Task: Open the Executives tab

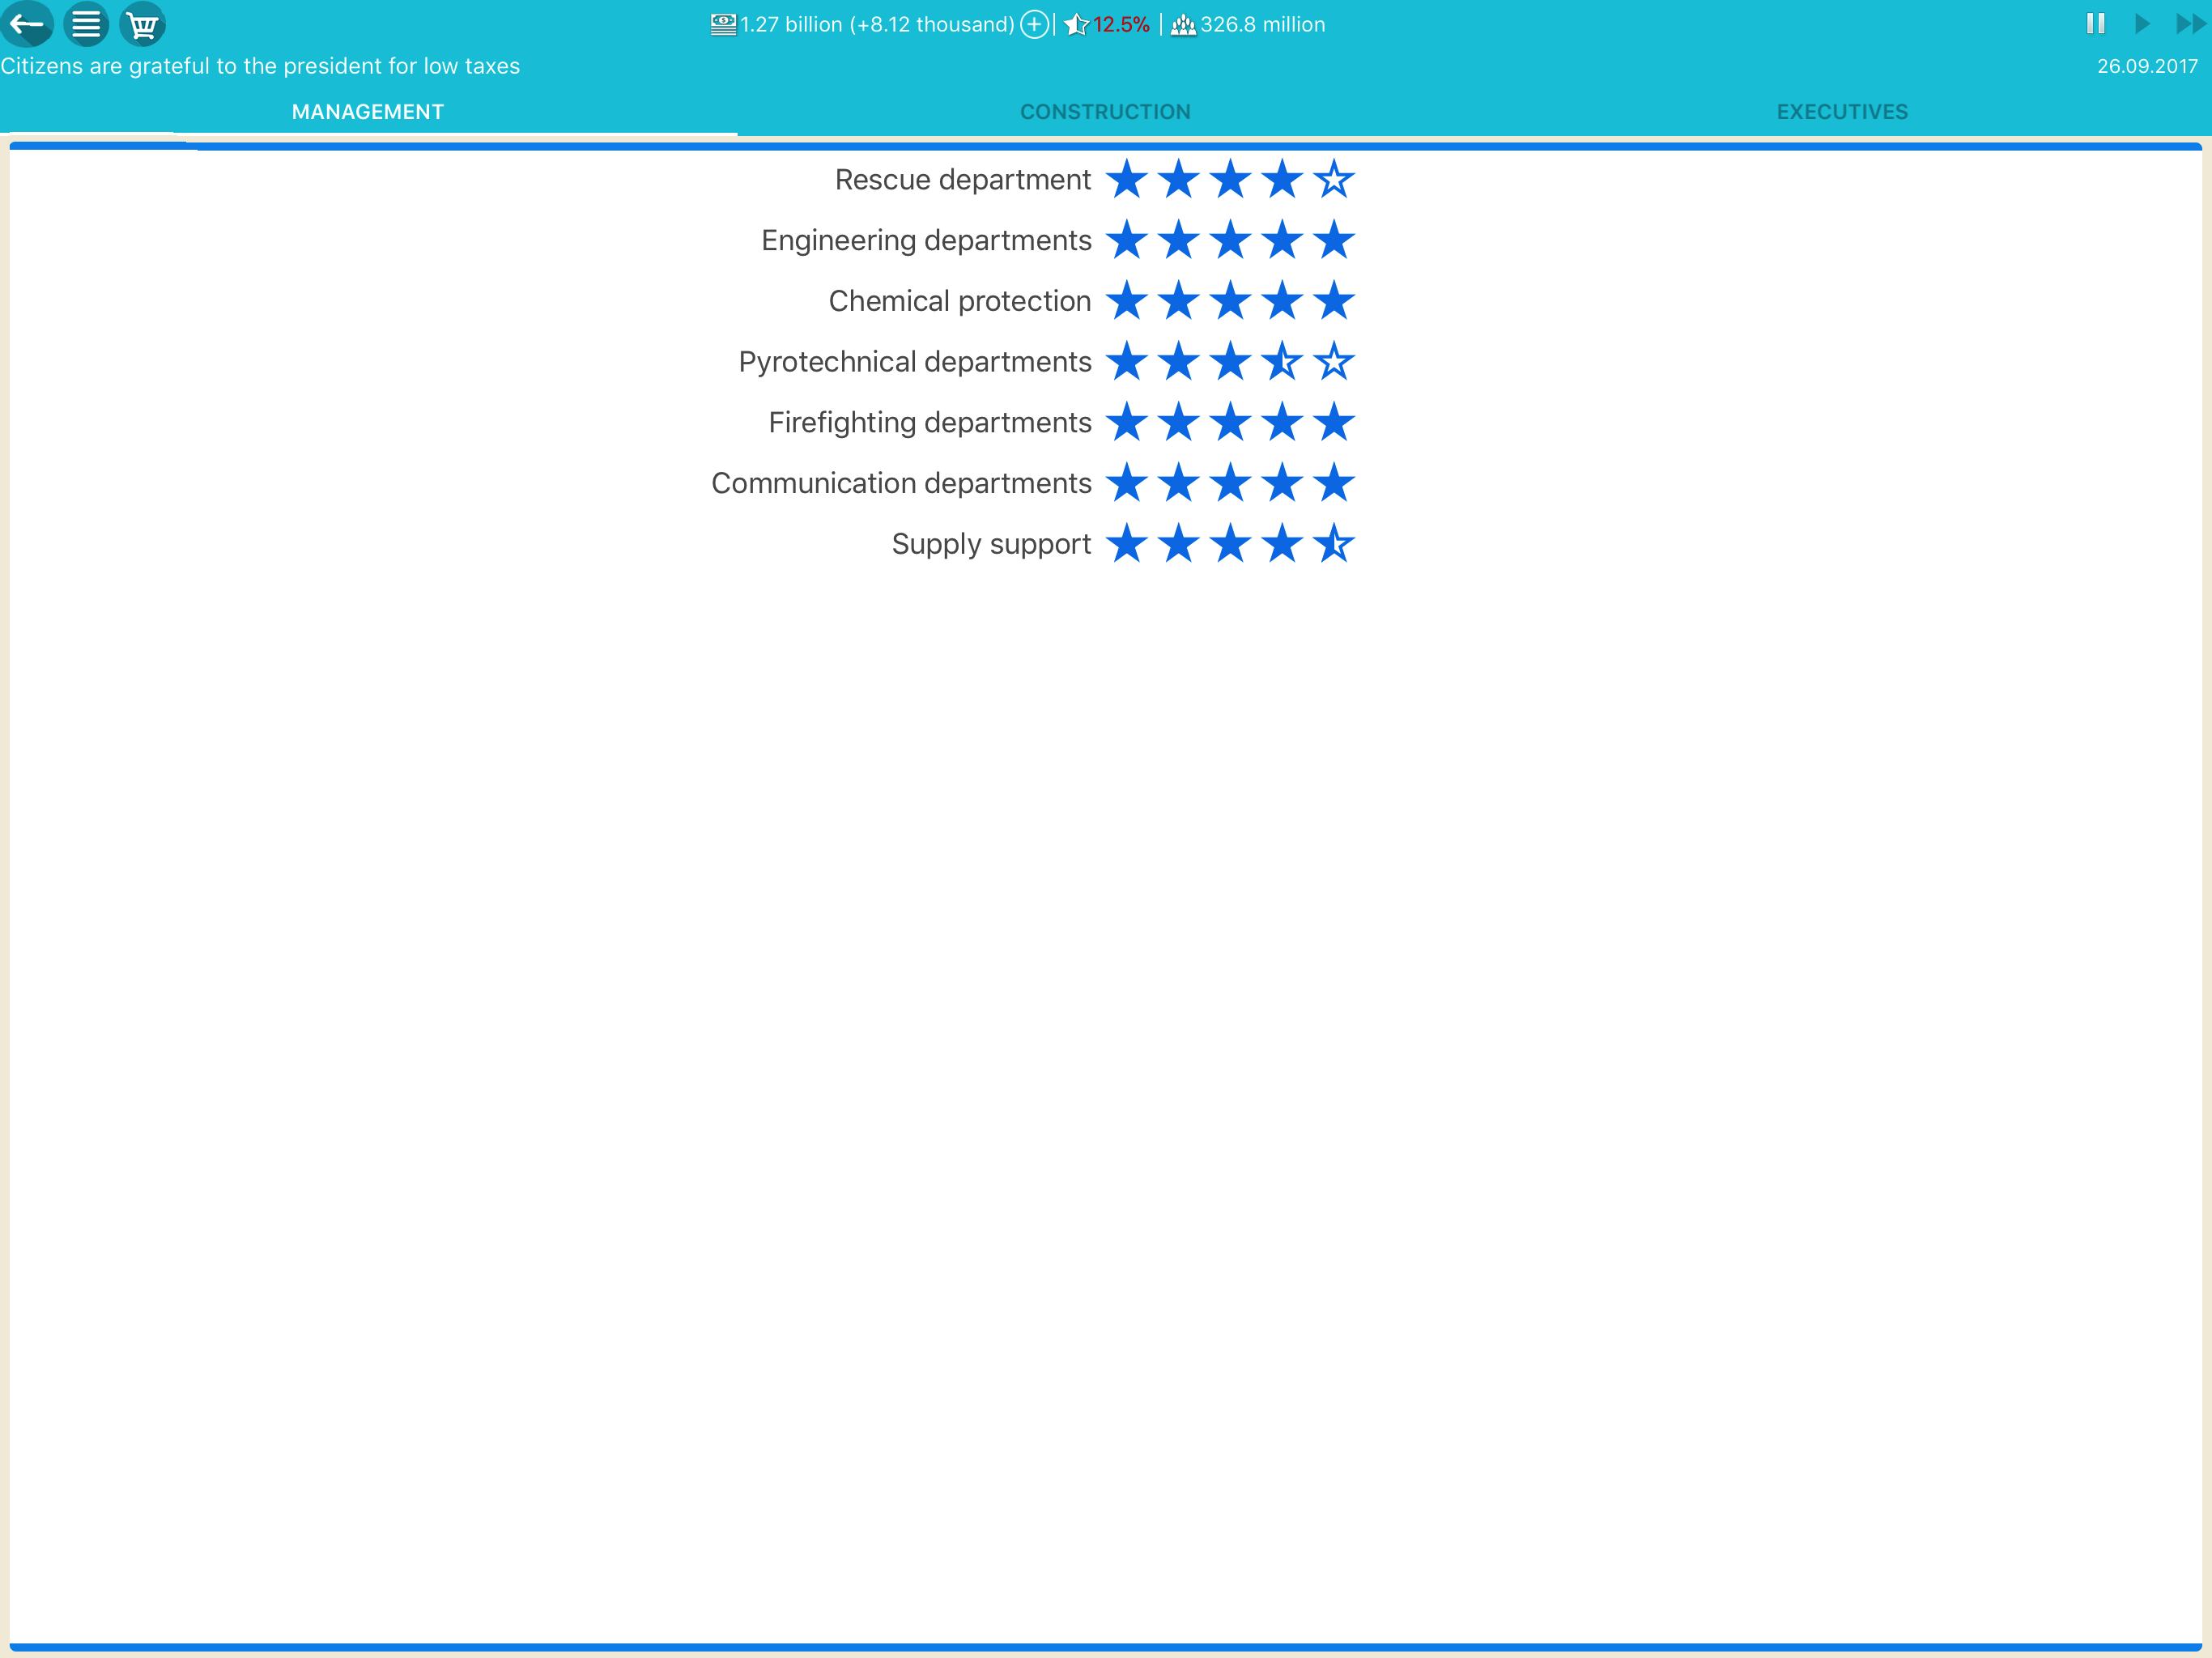Action: click(1842, 112)
